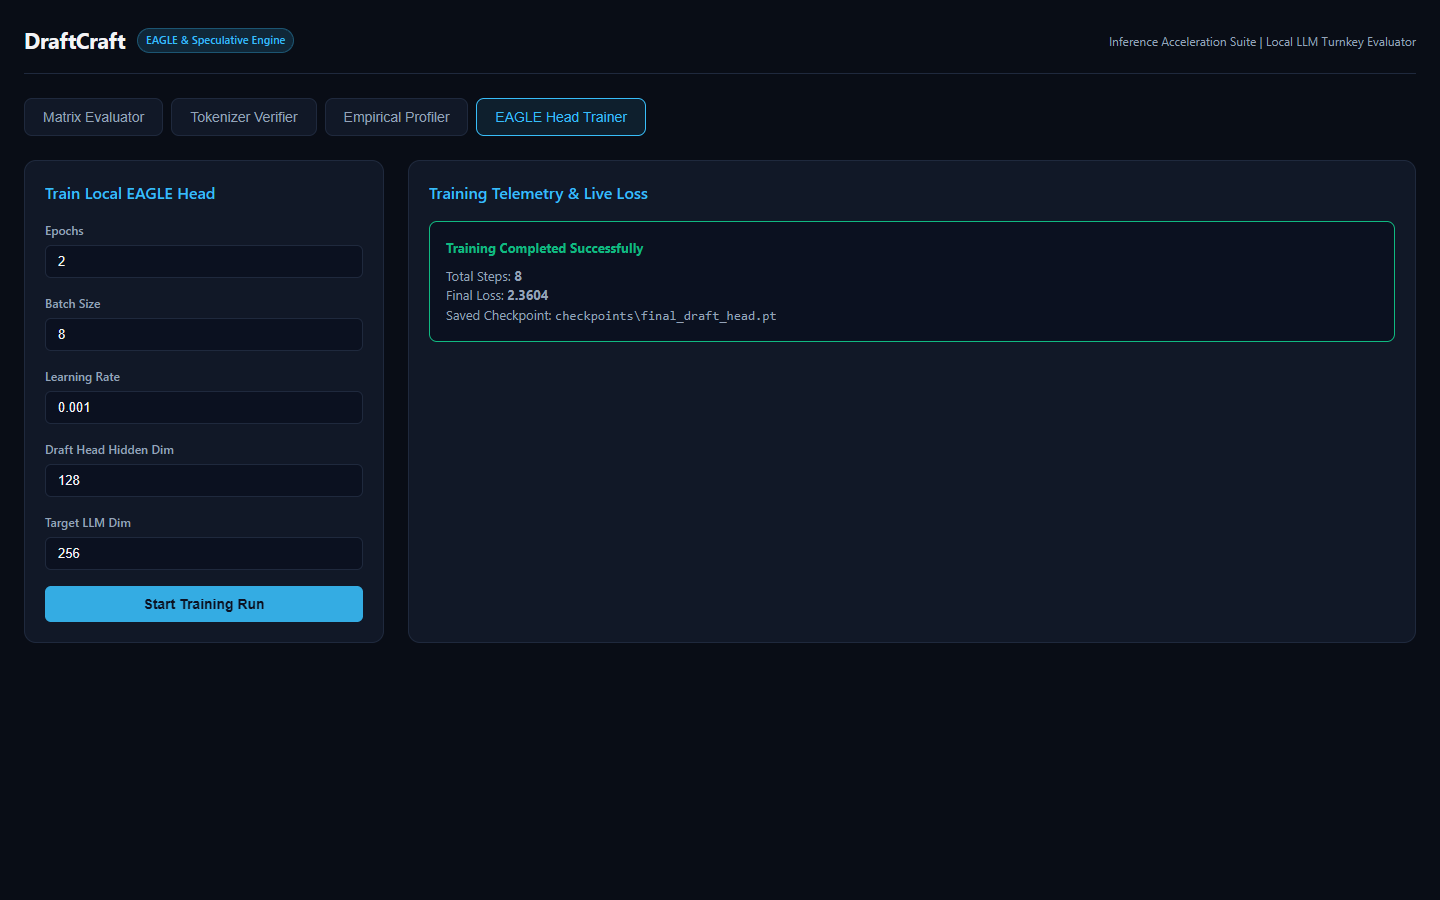Viewport: 1440px width, 900px height.
Task: Click into the Batch Size field
Action: (204, 334)
